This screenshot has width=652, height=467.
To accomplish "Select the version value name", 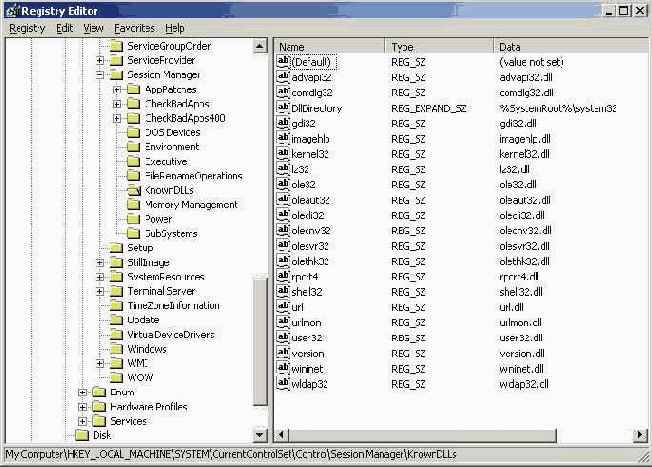I will (x=308, y=353).
